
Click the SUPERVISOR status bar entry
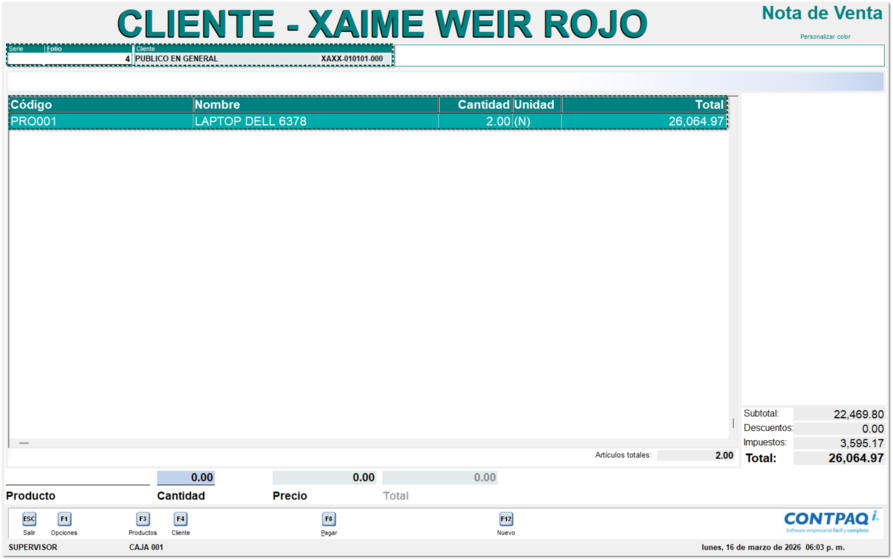pos(33,547)
